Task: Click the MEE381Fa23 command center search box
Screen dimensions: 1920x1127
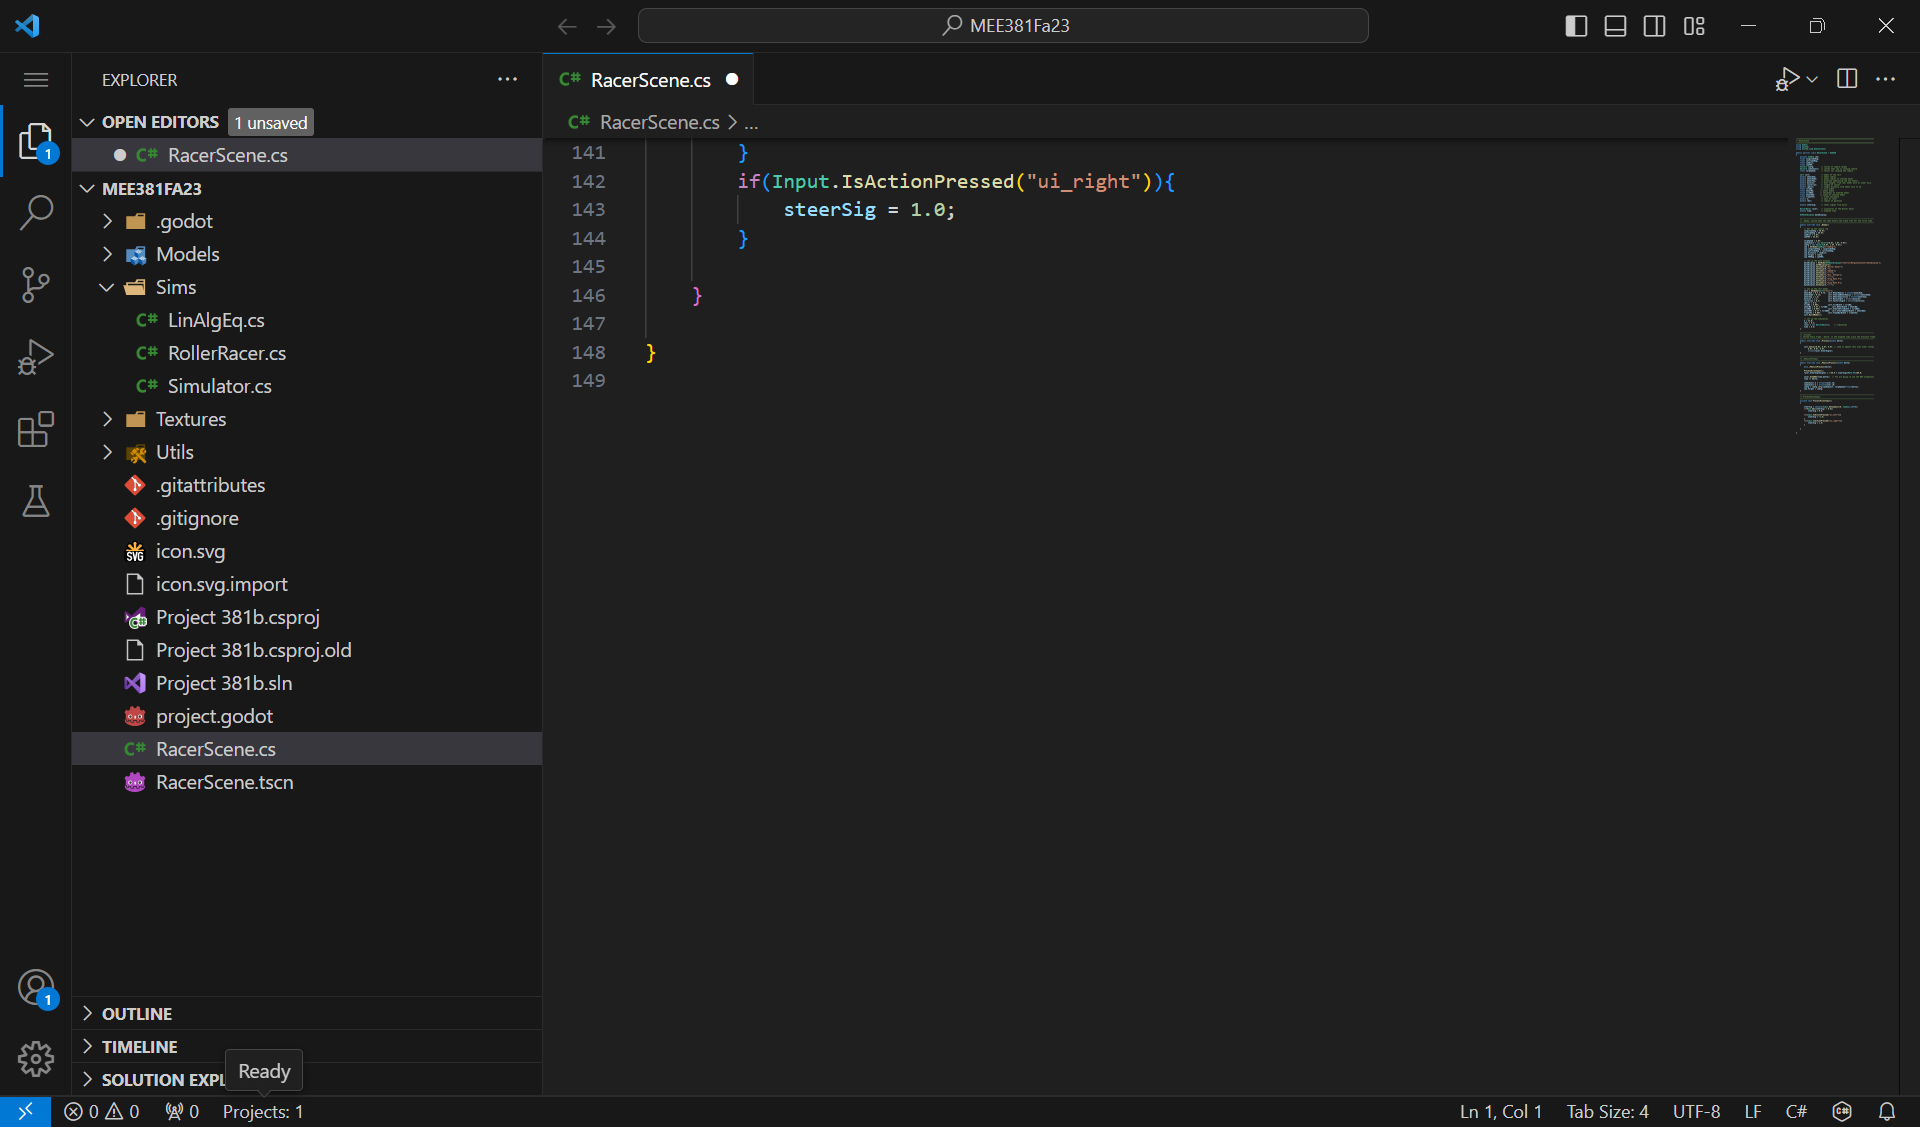Action: coord(1003,26)
